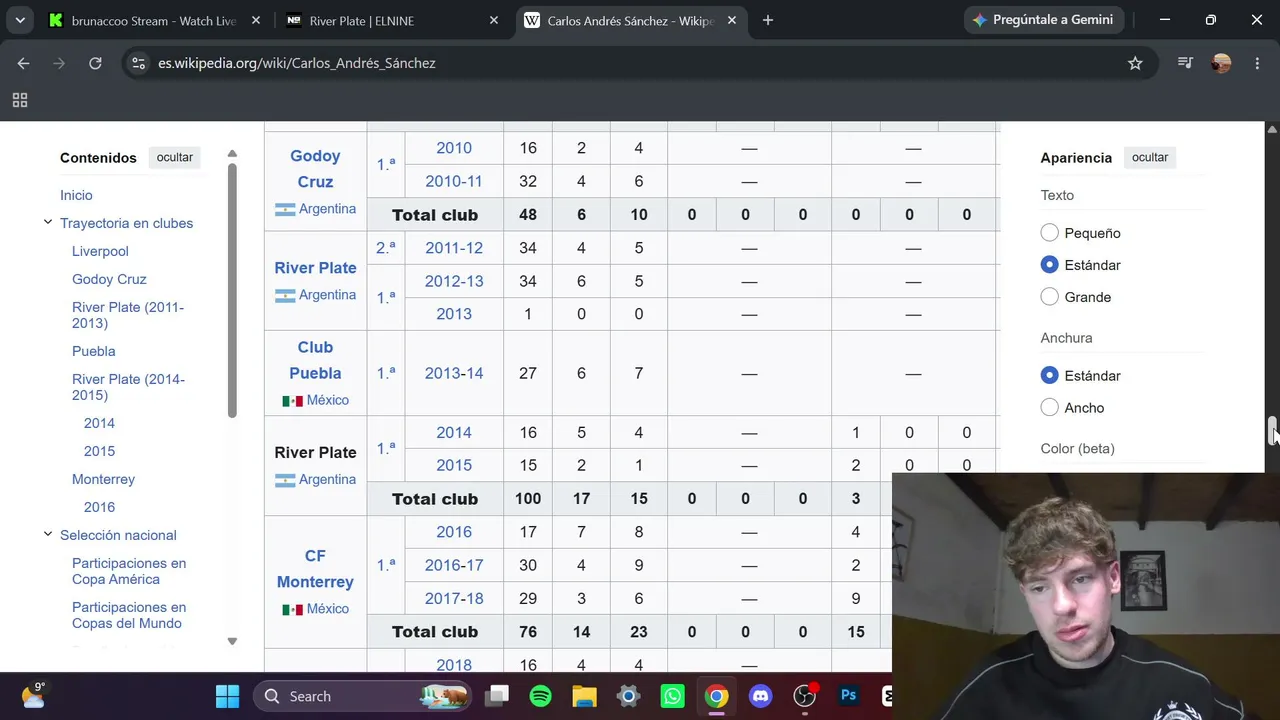Open the Chrome three-dot menu

(x=1257, y=63)
